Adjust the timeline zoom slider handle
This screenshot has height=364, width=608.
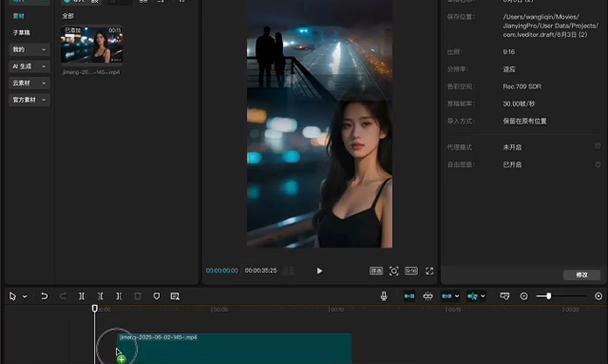coord(549,296)
